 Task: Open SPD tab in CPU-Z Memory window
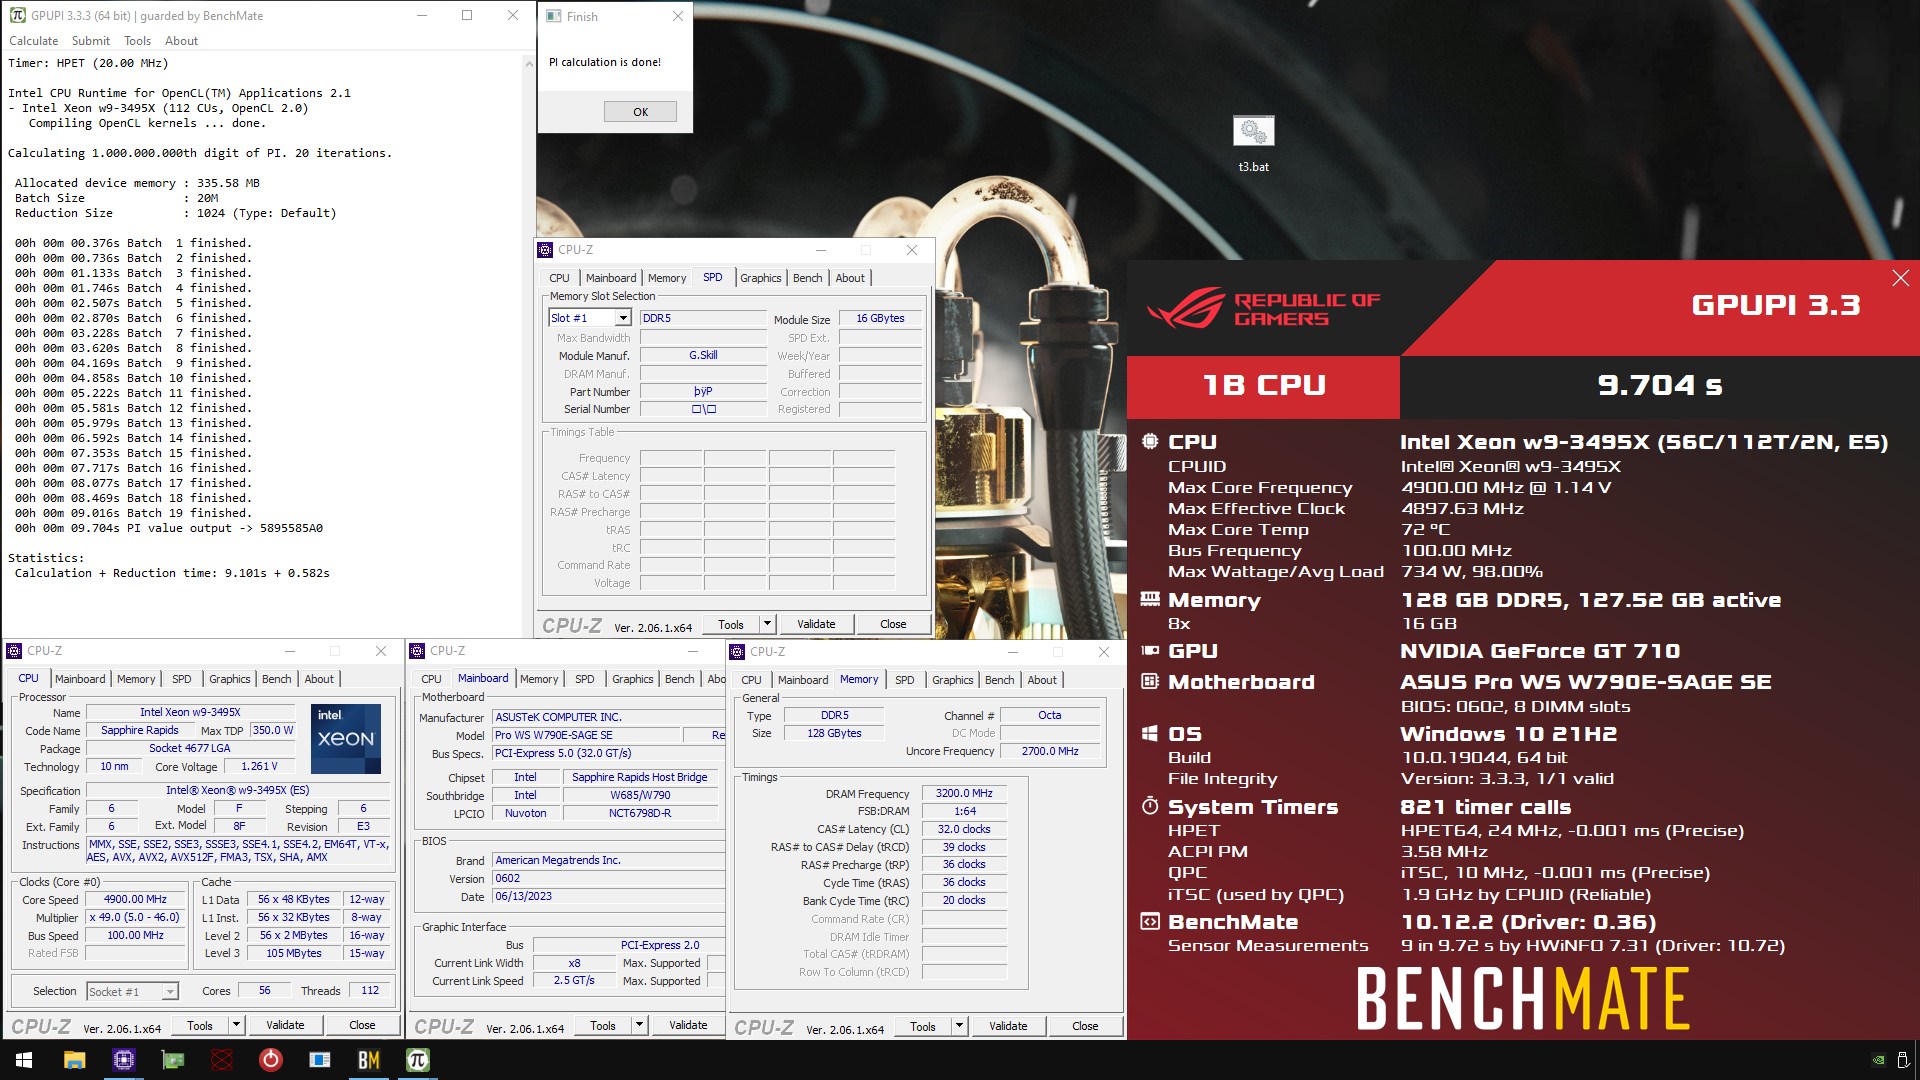coord(904,680)
